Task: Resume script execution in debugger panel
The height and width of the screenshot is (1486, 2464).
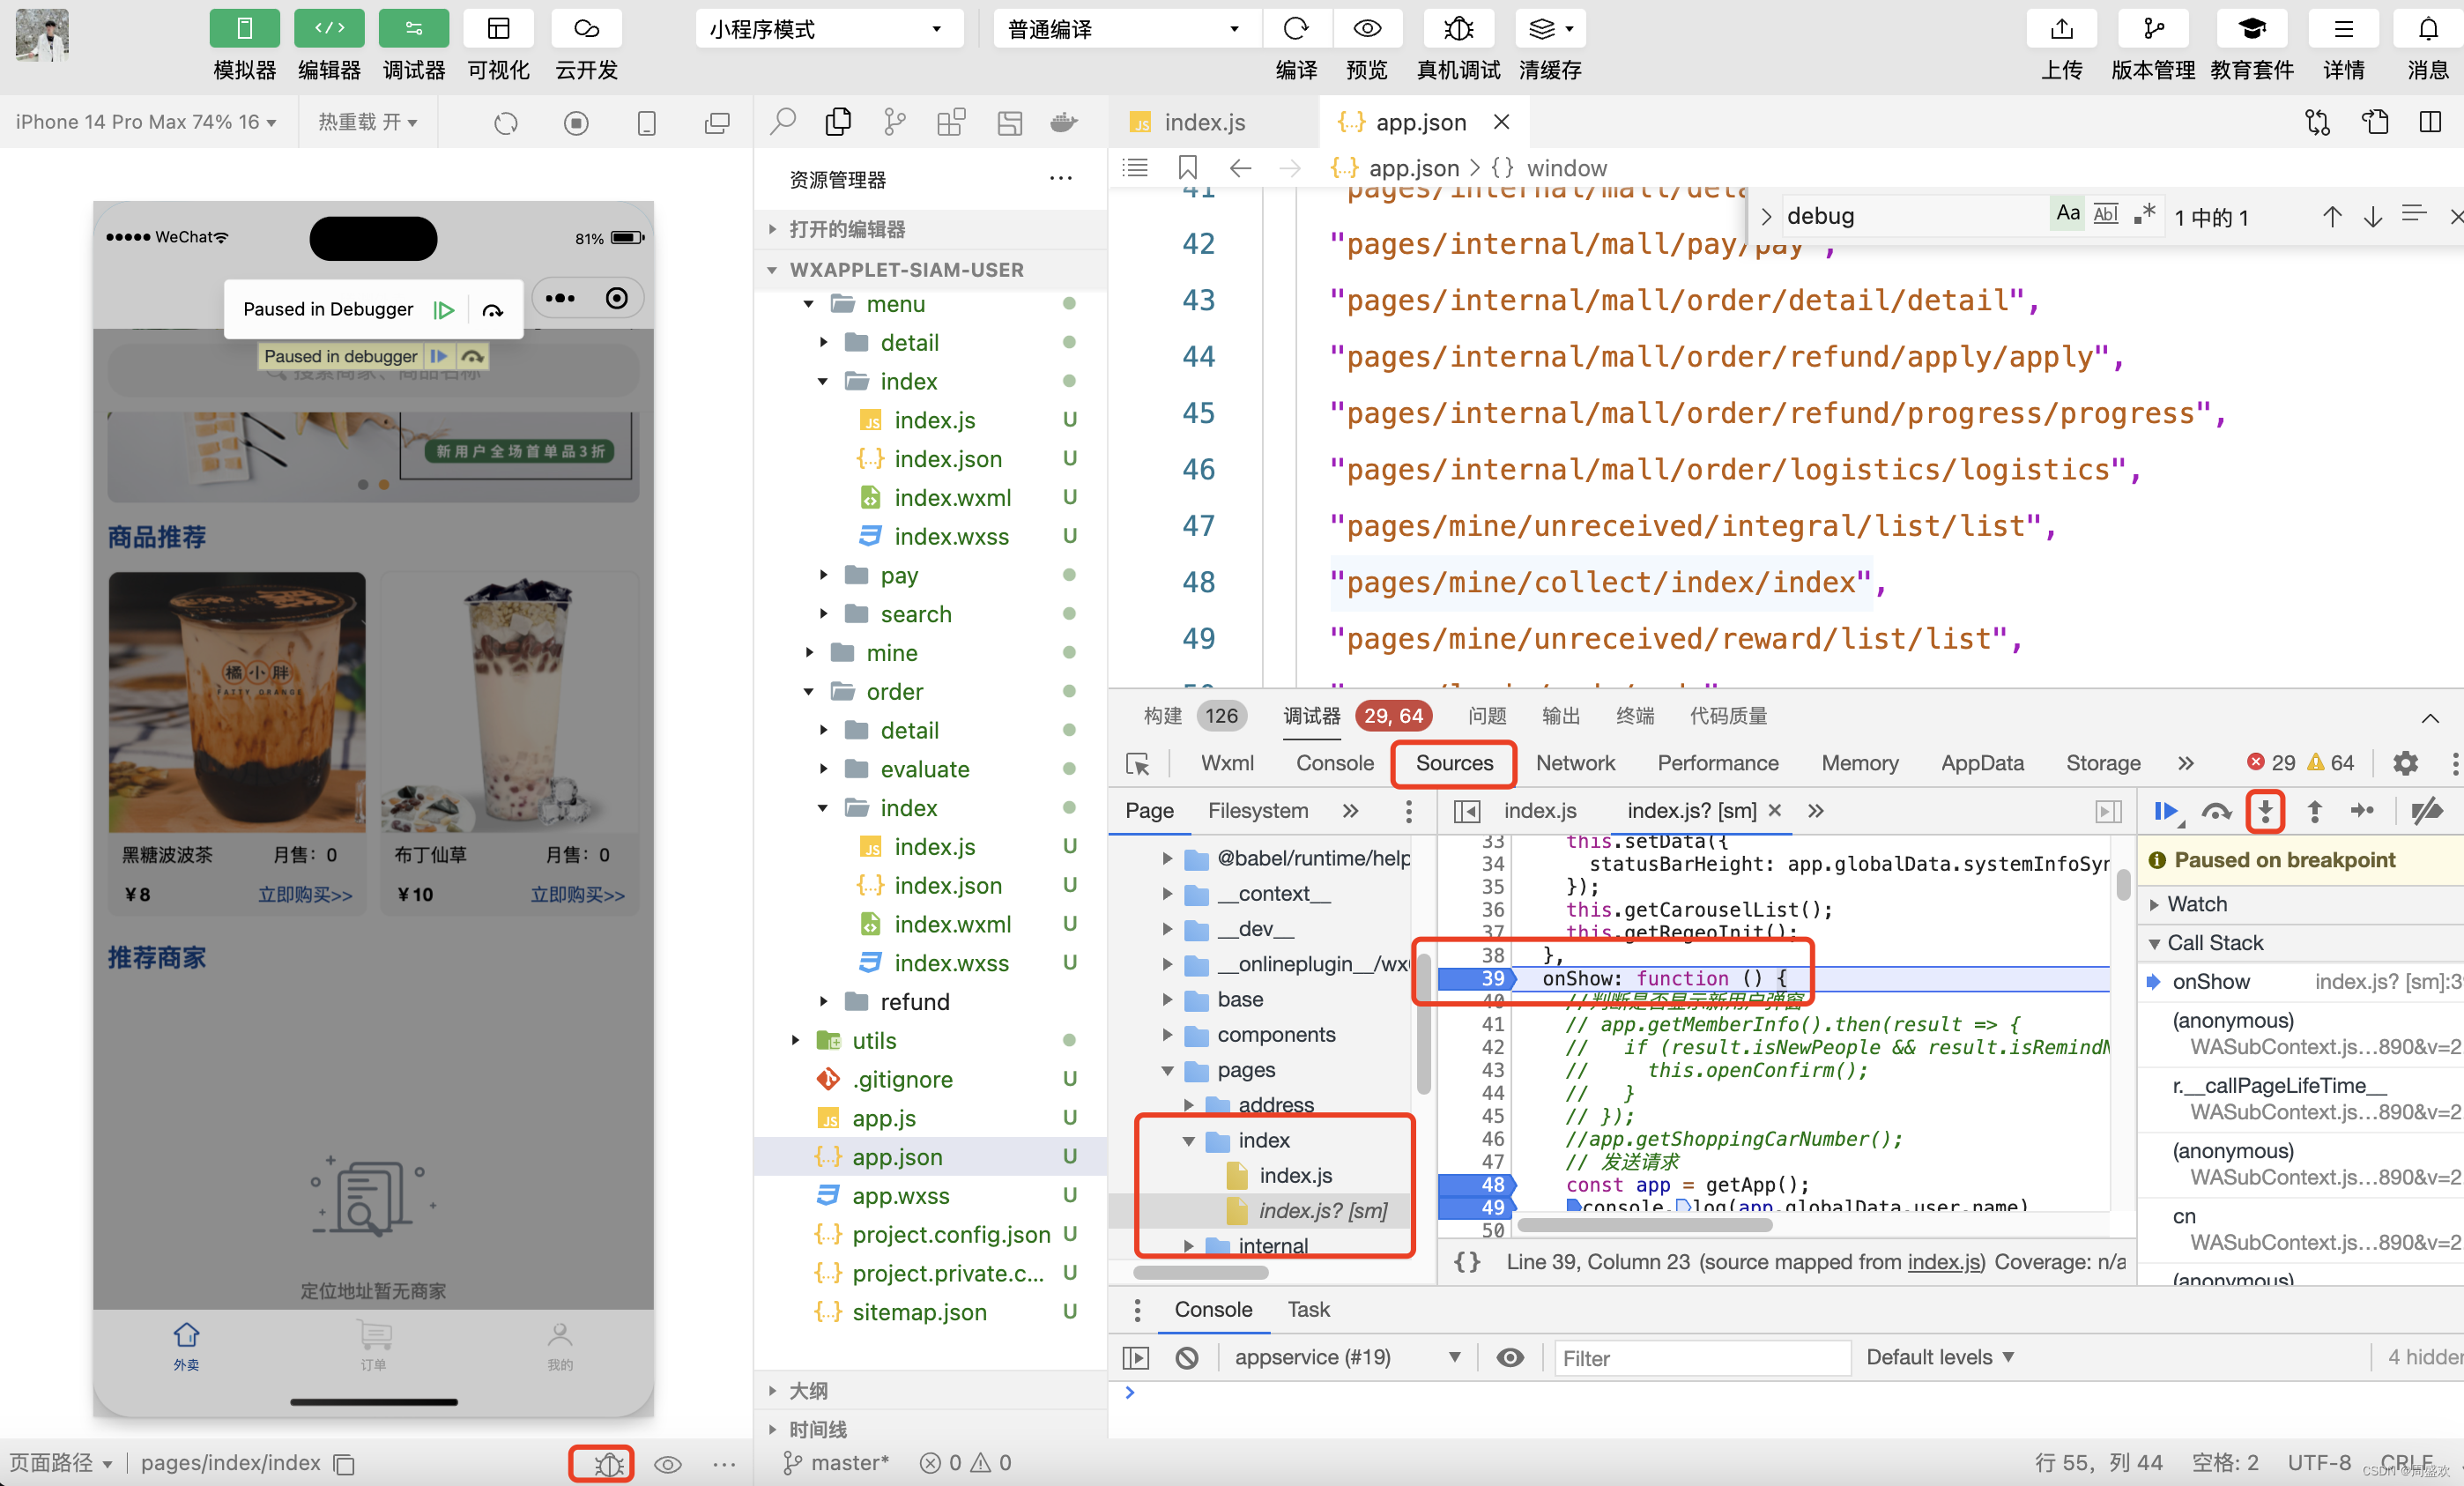Action: click(x=2165, y=810)
